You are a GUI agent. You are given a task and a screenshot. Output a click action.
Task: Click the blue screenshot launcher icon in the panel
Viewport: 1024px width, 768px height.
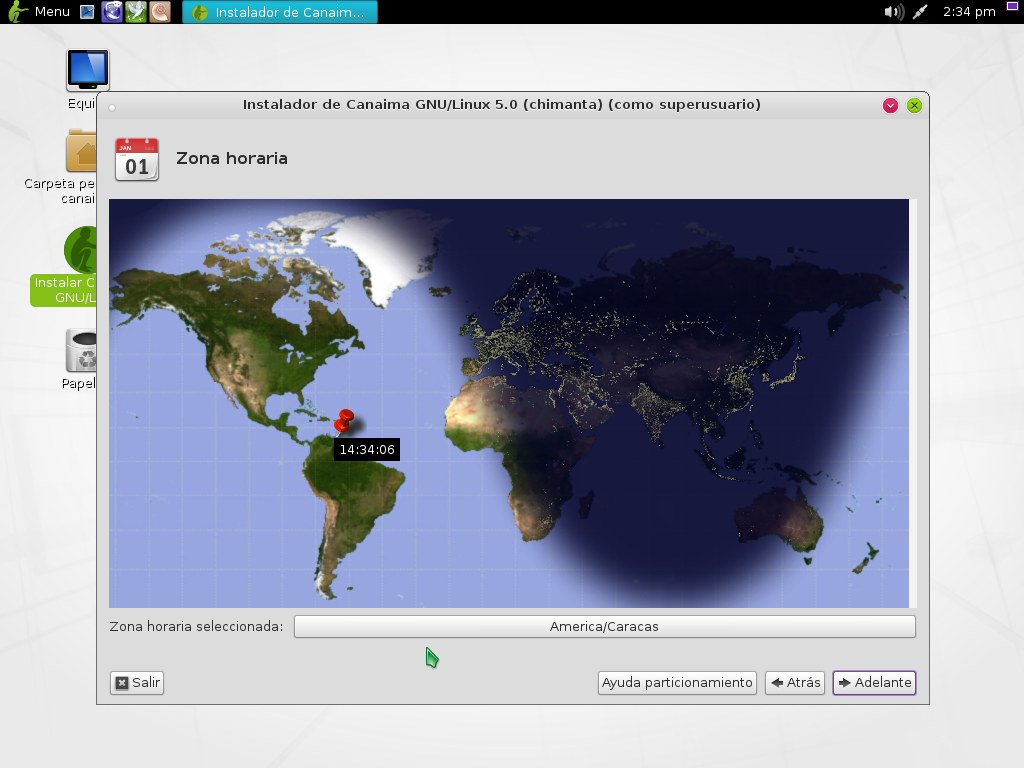(x=87, y=12)
